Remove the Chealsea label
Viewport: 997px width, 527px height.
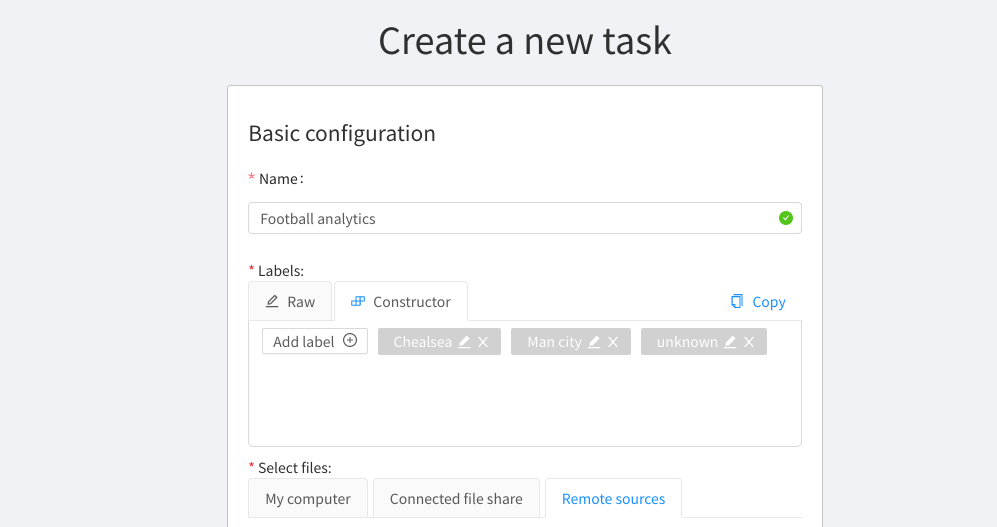[483, 342]
